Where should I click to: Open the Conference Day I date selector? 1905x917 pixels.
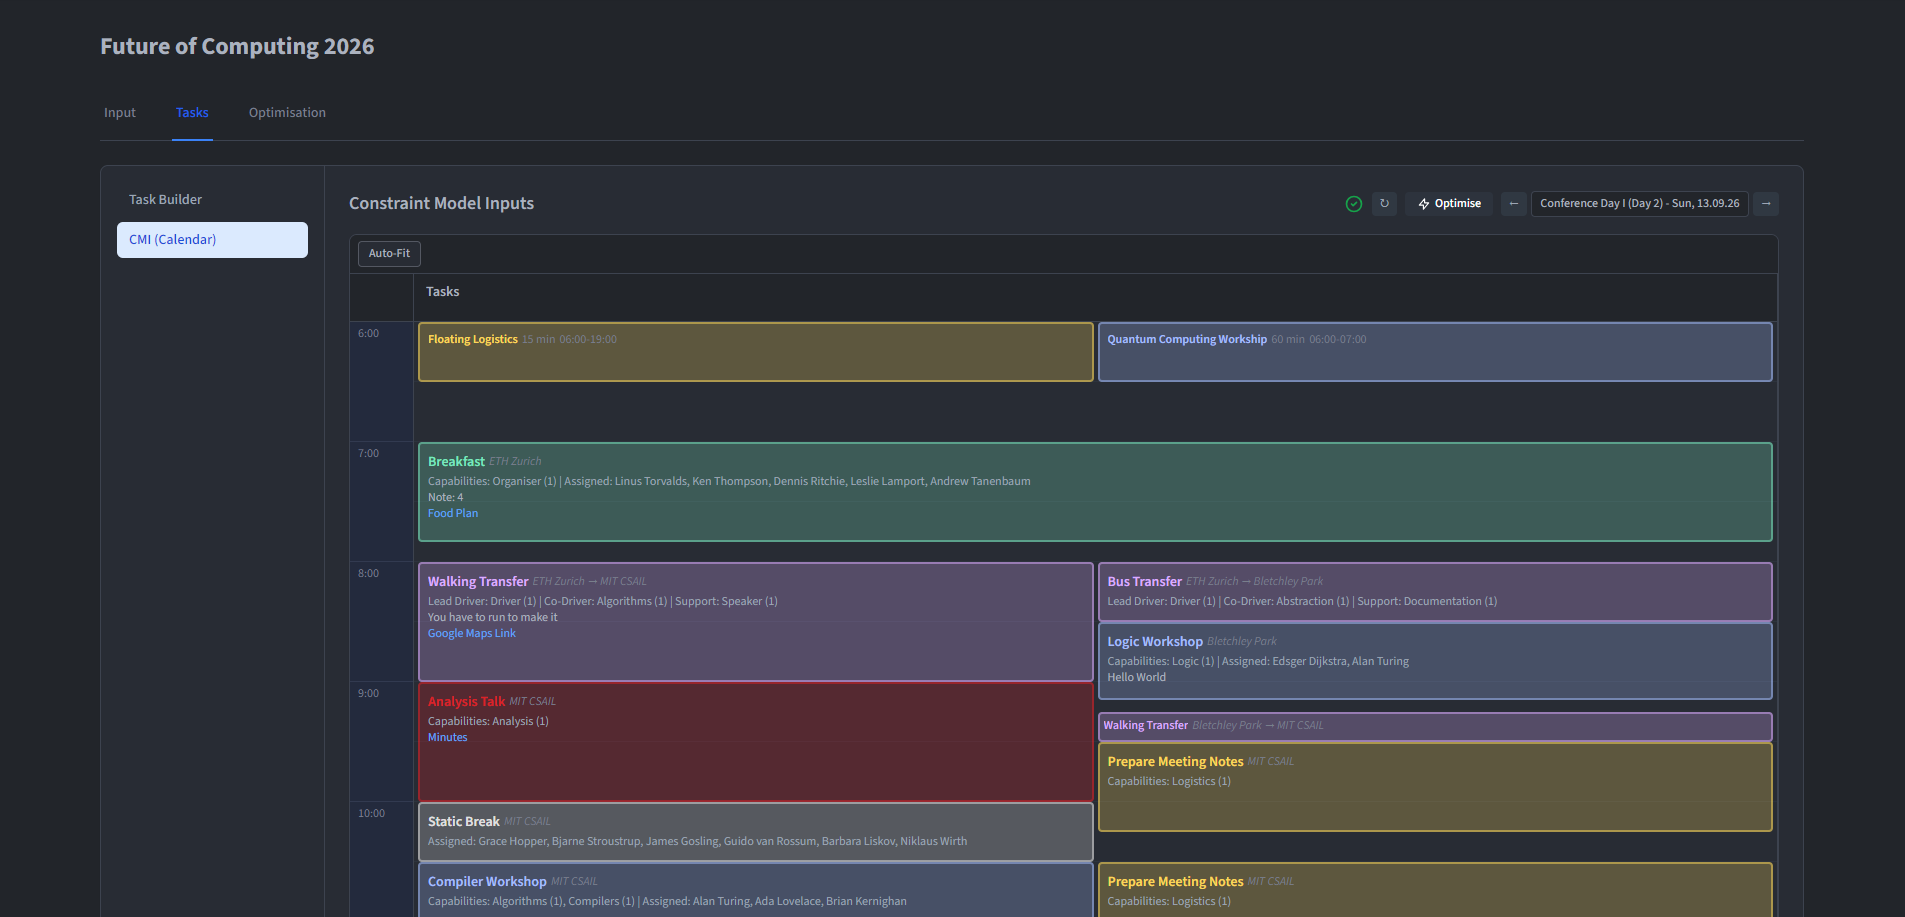tap(1639, 204)
